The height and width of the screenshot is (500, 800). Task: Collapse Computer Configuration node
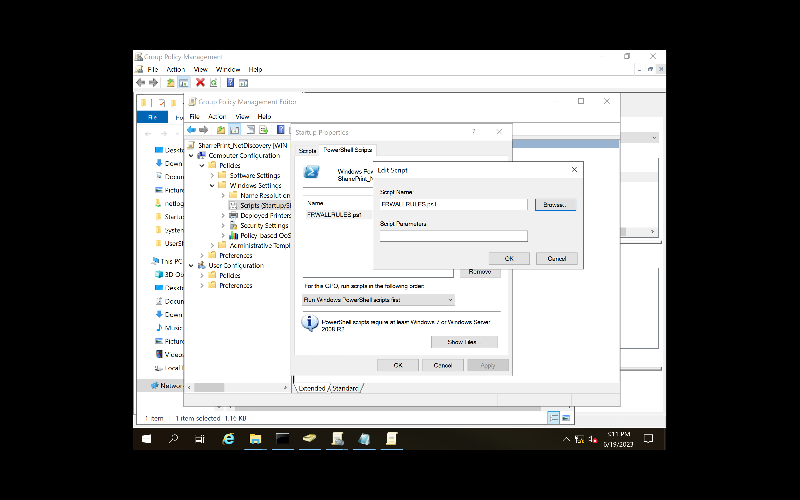[191, 156]
